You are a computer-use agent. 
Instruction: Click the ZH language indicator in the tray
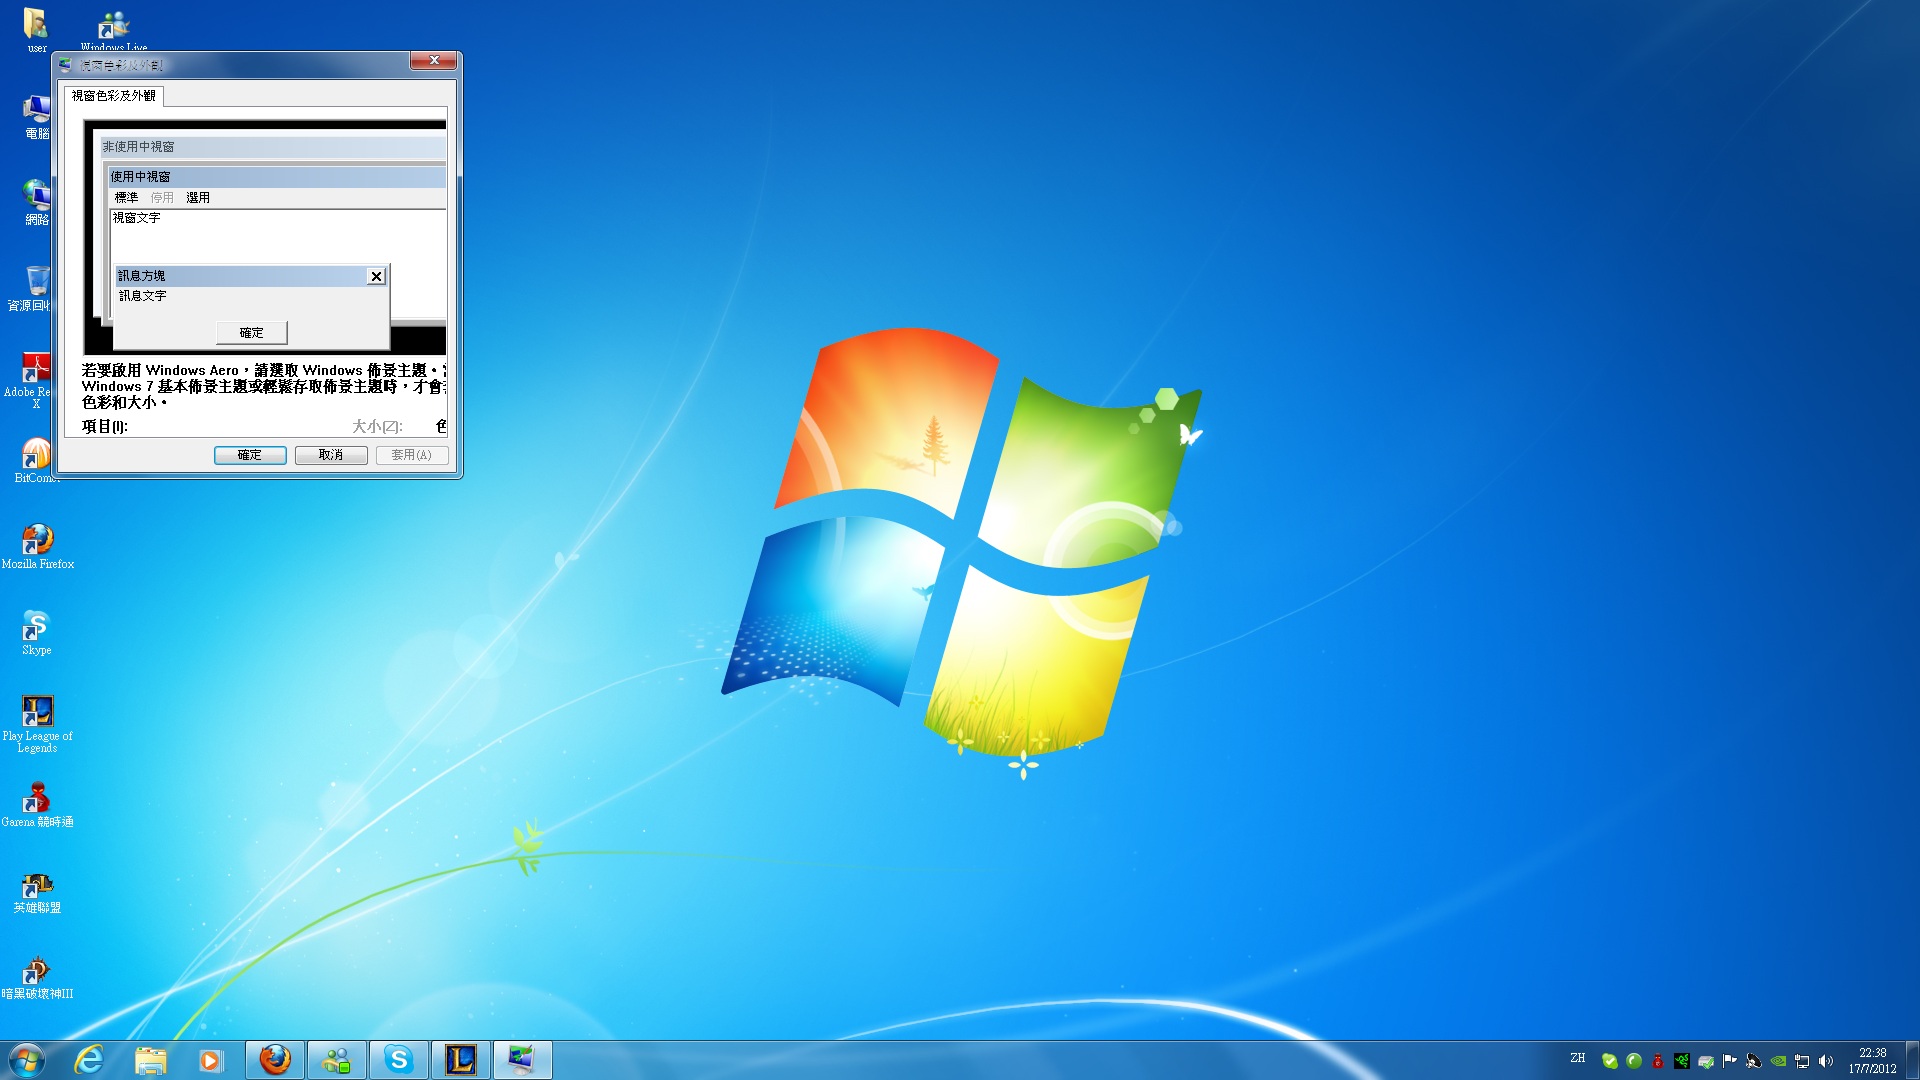point(1577,1058)
